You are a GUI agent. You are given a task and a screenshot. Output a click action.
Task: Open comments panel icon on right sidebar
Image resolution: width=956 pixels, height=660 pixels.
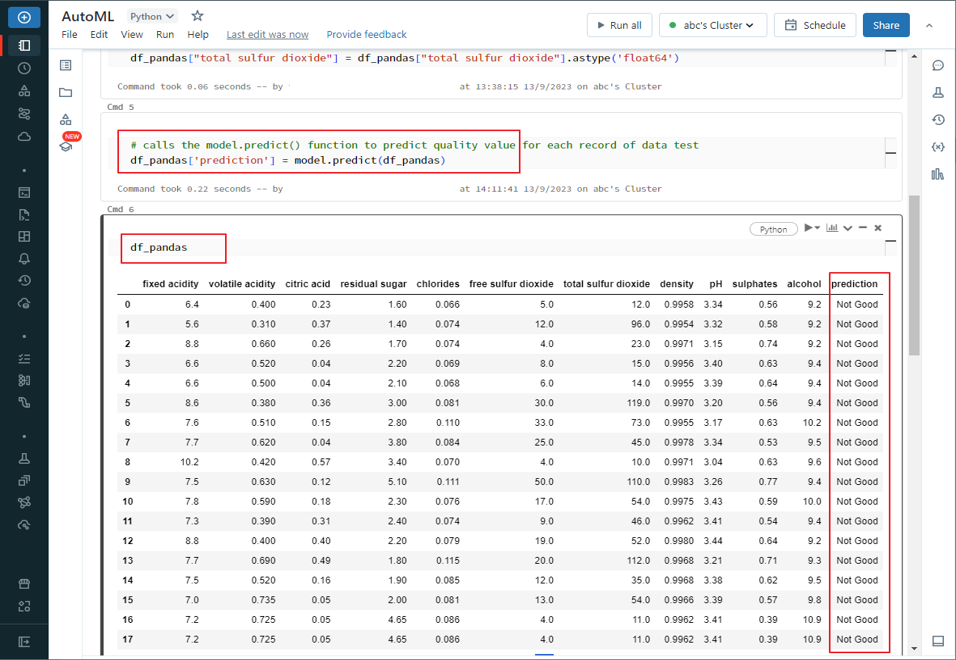tap(937, 66)
